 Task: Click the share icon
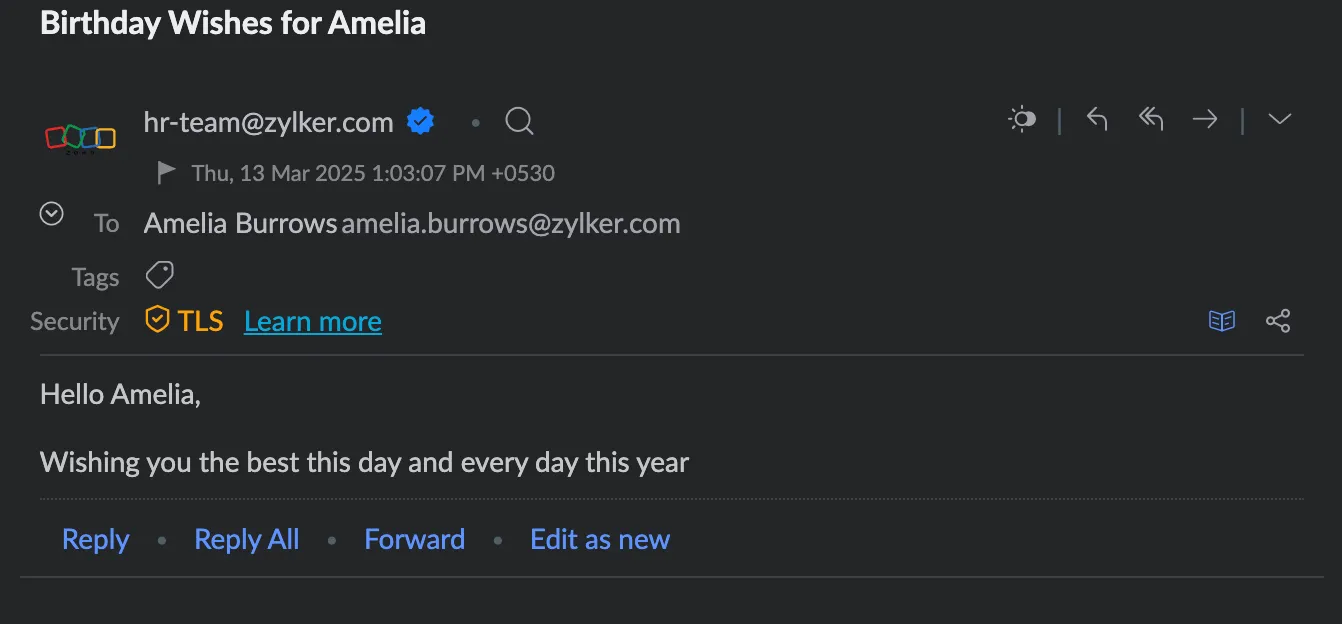(1278, 321)
